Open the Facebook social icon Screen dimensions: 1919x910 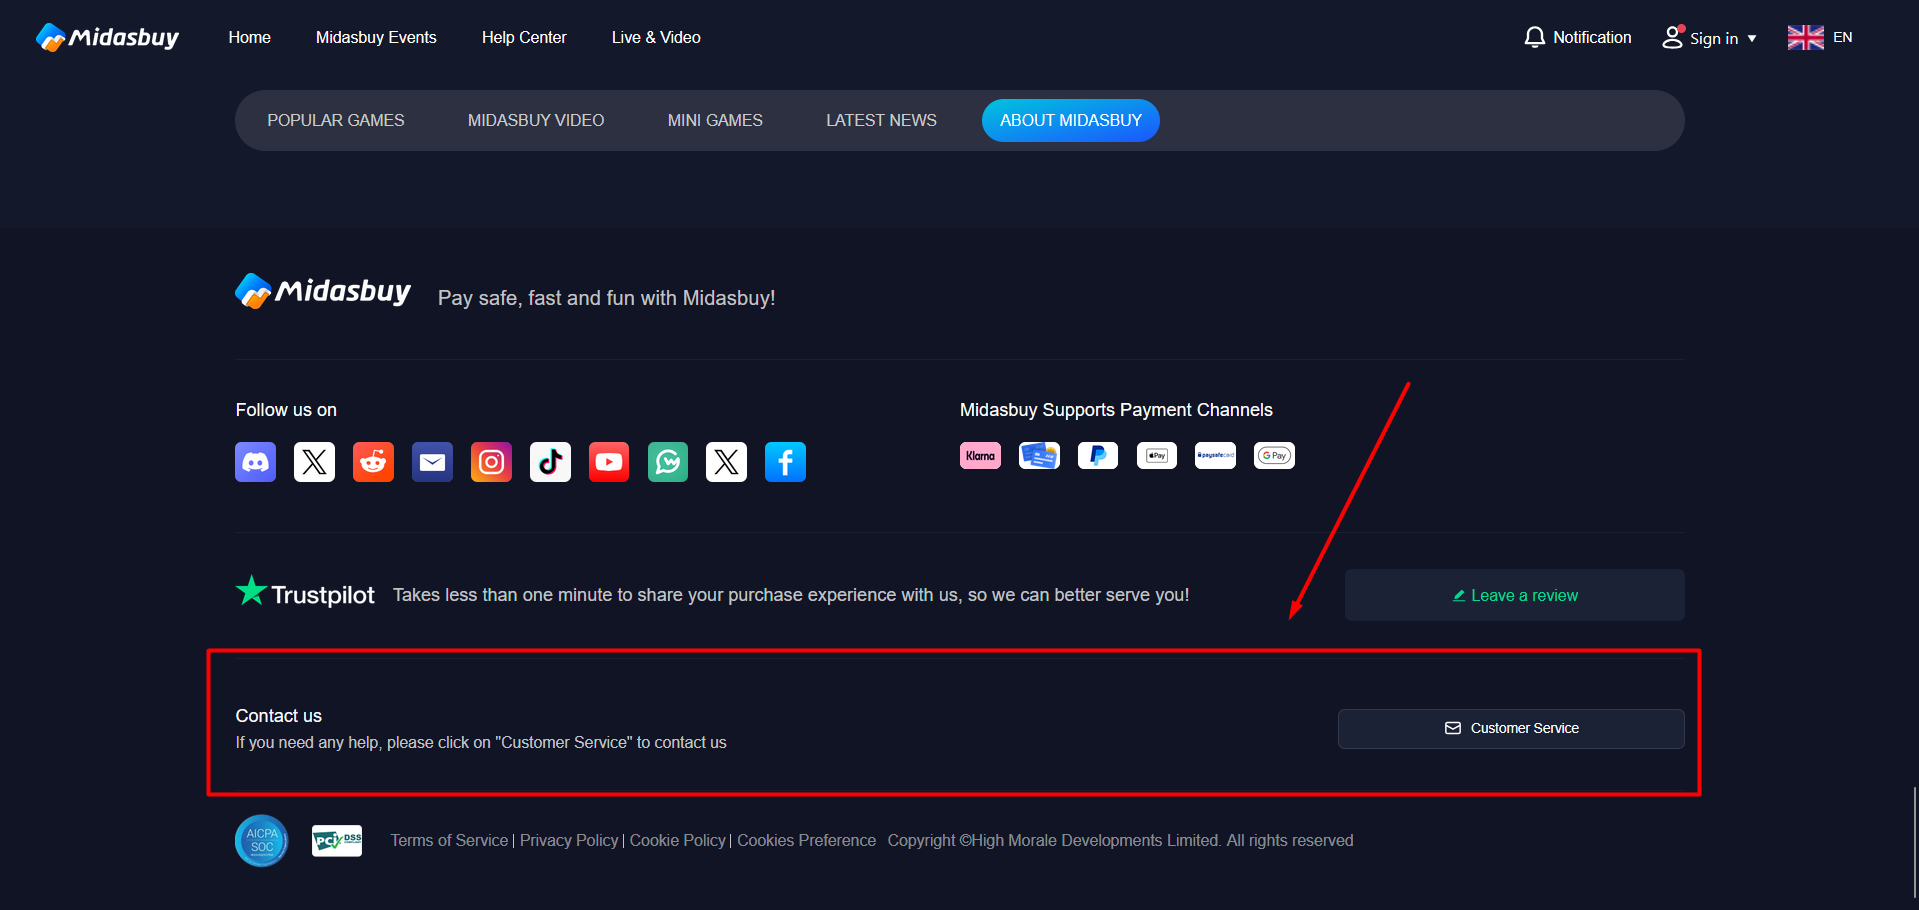point(785,462)
